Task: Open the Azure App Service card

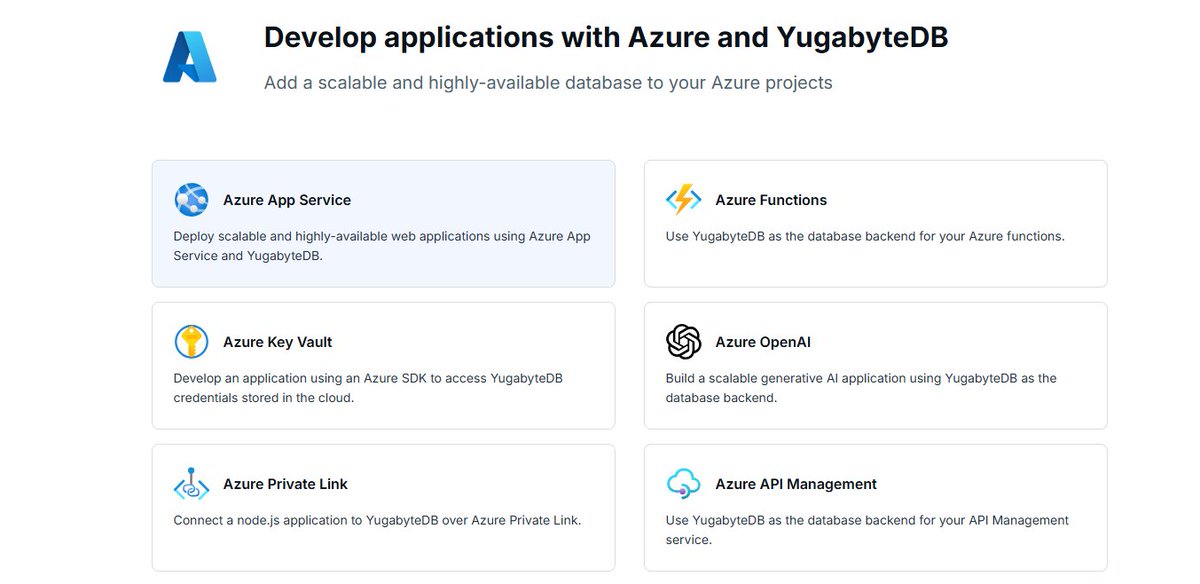Action: click(383, 223)
